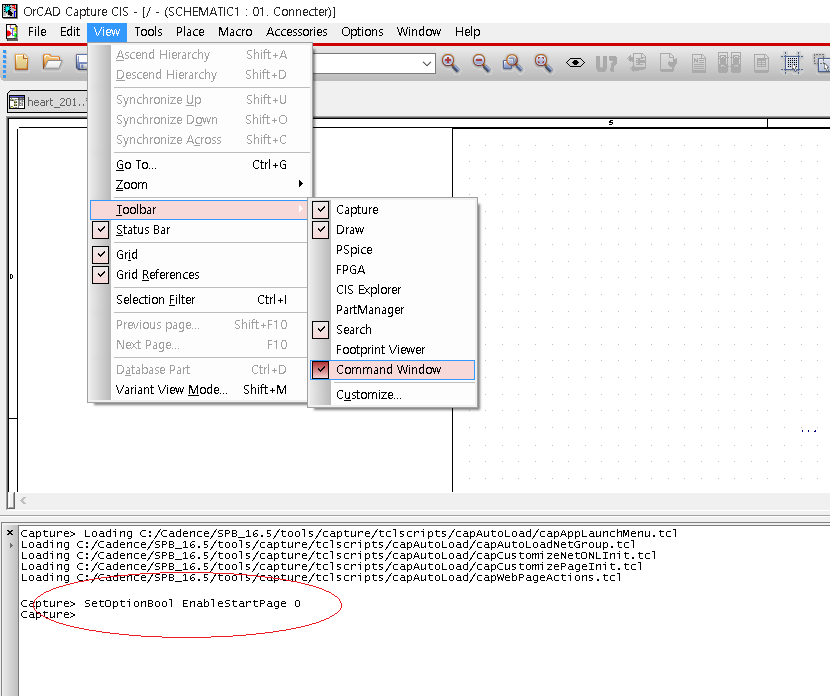Toggle Grid References option
Image resolution: width=830 pixels, height=696 pixels.
[199, 275]
